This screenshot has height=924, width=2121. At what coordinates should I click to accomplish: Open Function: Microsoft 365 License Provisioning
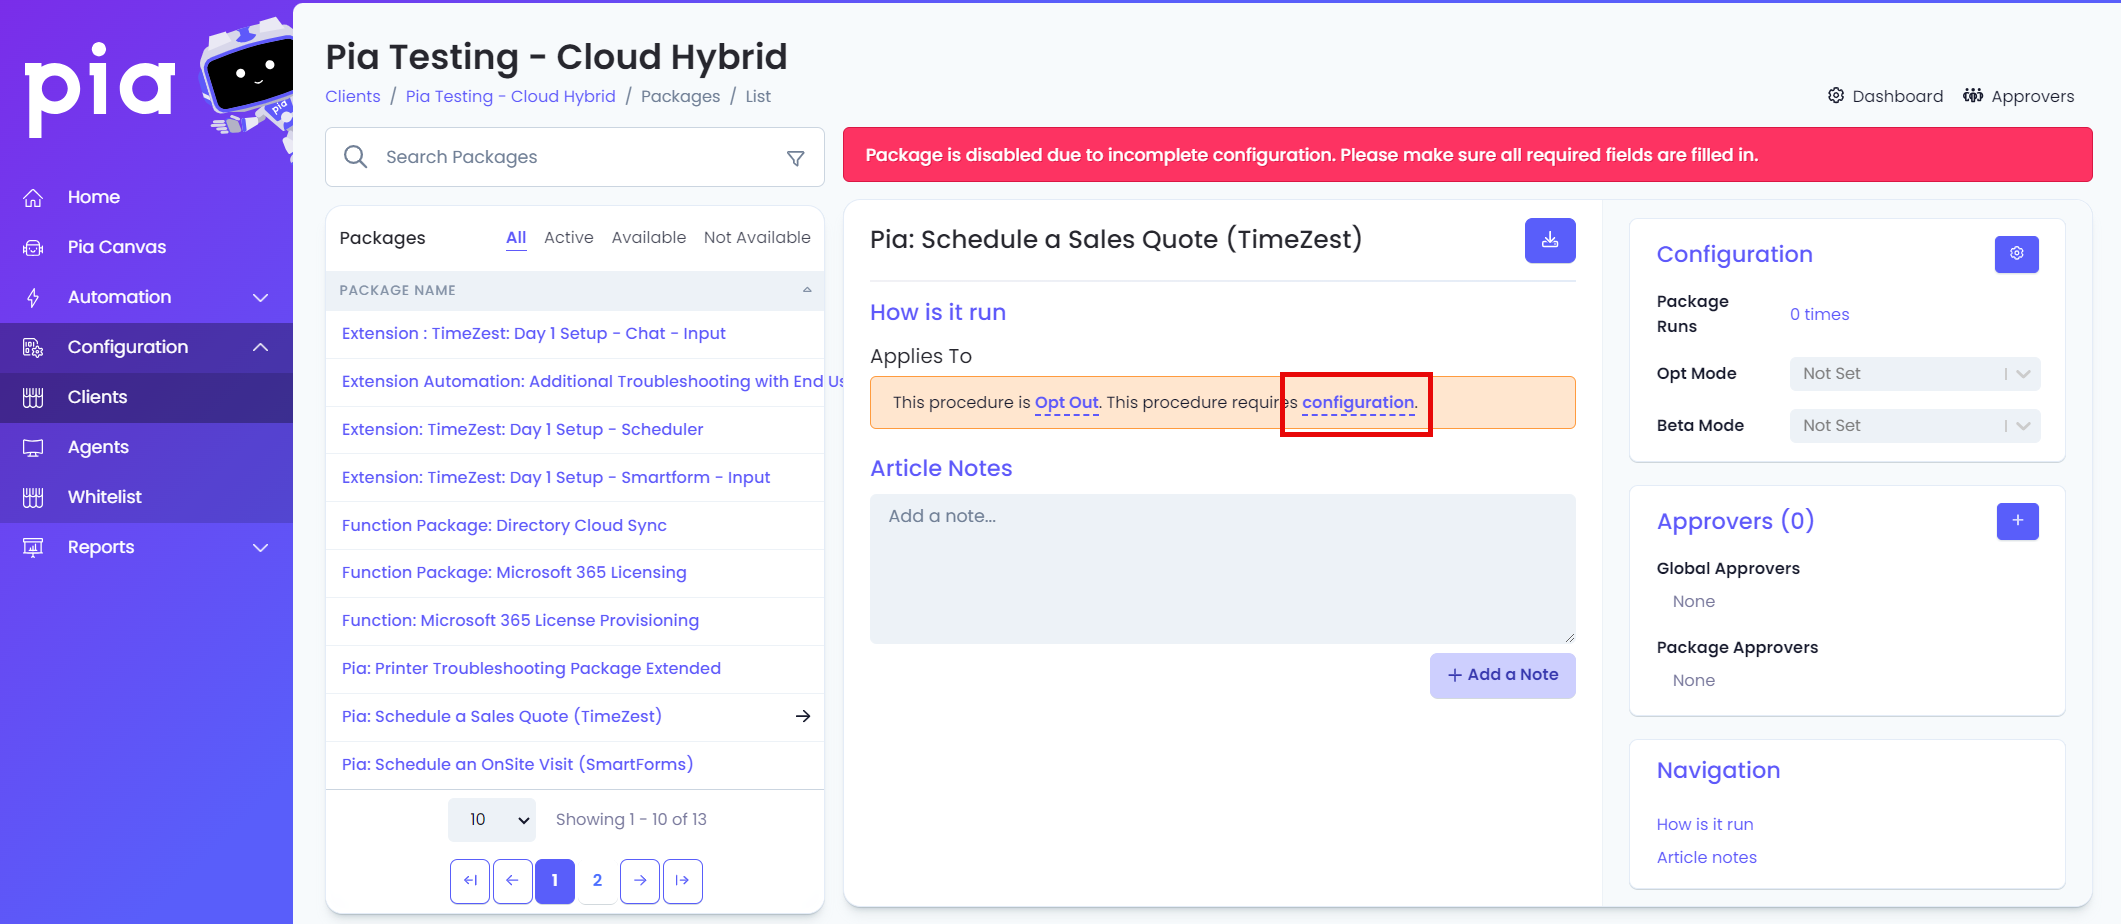click(520, 621)
